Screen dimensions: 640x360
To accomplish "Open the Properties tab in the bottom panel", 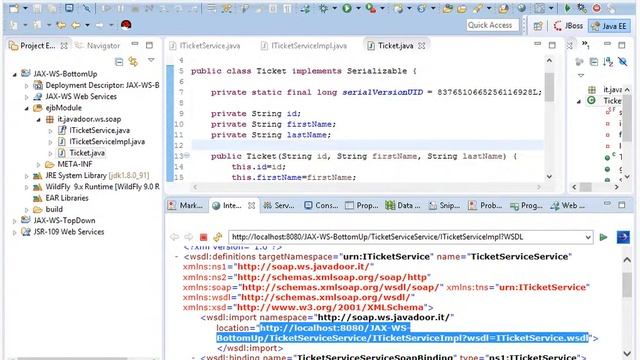I will (362, 206).
